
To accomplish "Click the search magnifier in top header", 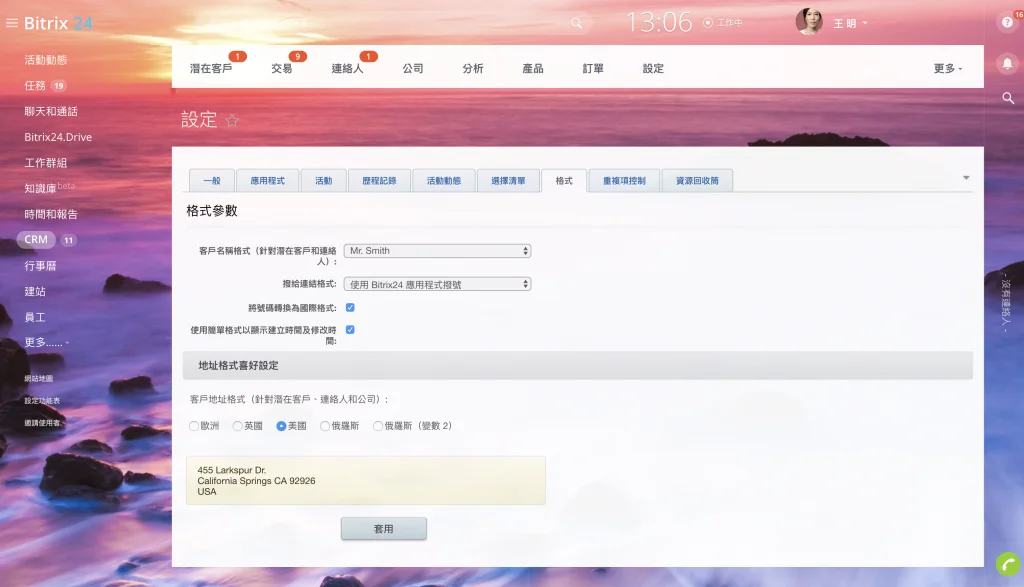I will [x=576, y=23].
